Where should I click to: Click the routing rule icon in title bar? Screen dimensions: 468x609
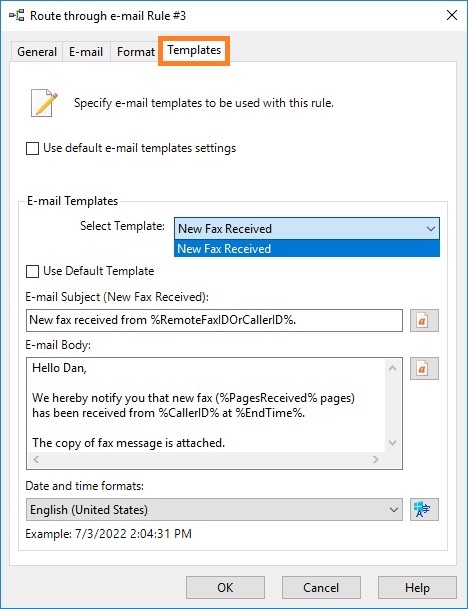(17, 16)
